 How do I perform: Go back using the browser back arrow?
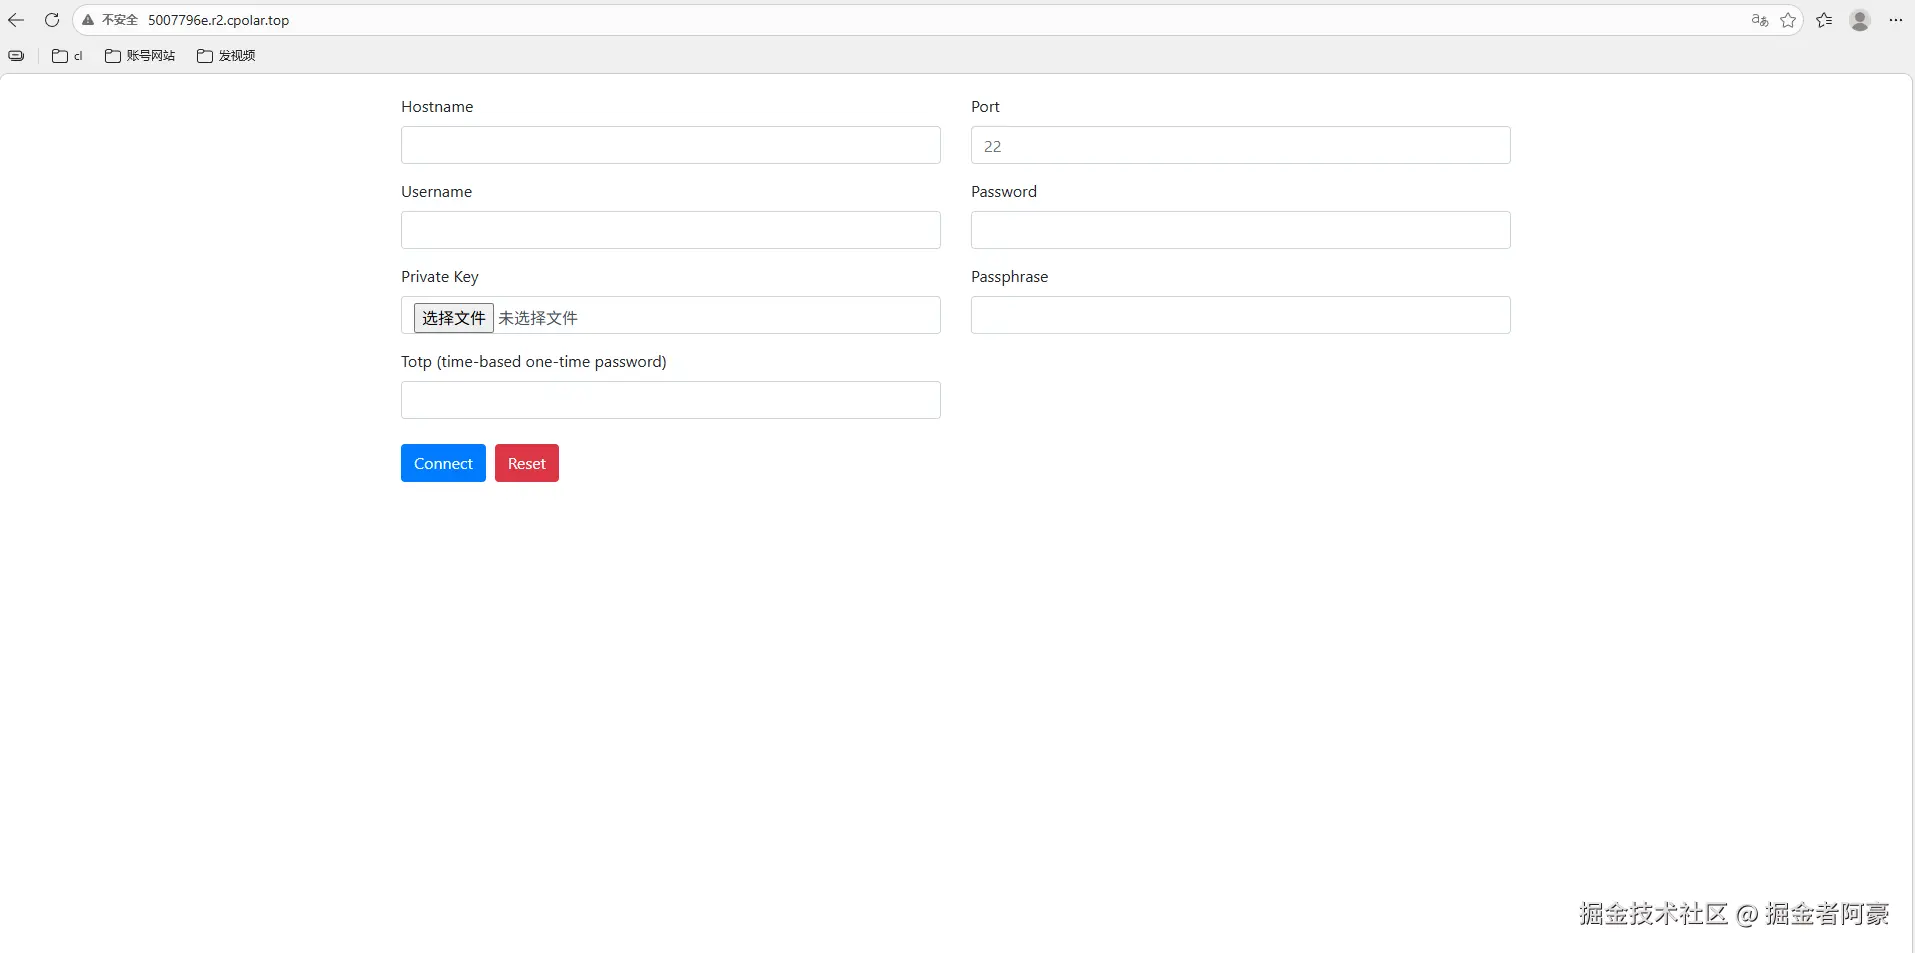point(16,20)
